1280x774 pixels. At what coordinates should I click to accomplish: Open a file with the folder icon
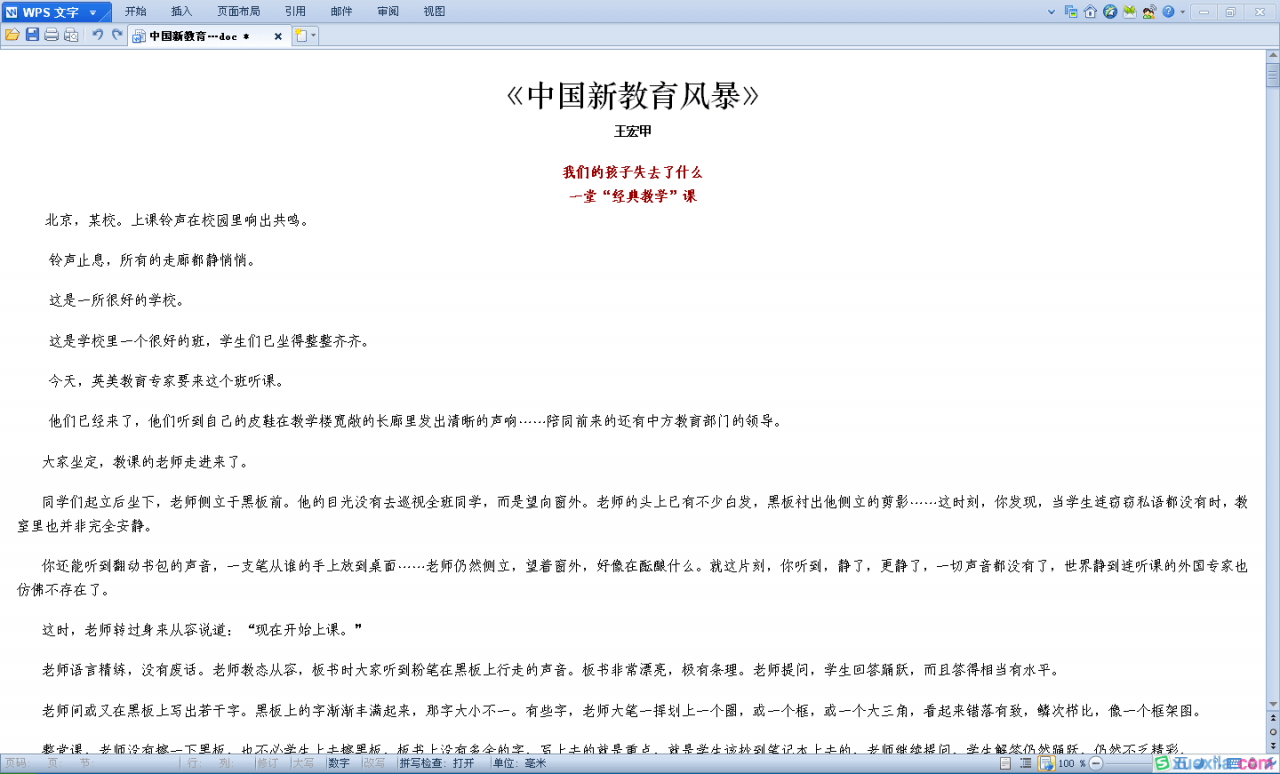[12, 35]
